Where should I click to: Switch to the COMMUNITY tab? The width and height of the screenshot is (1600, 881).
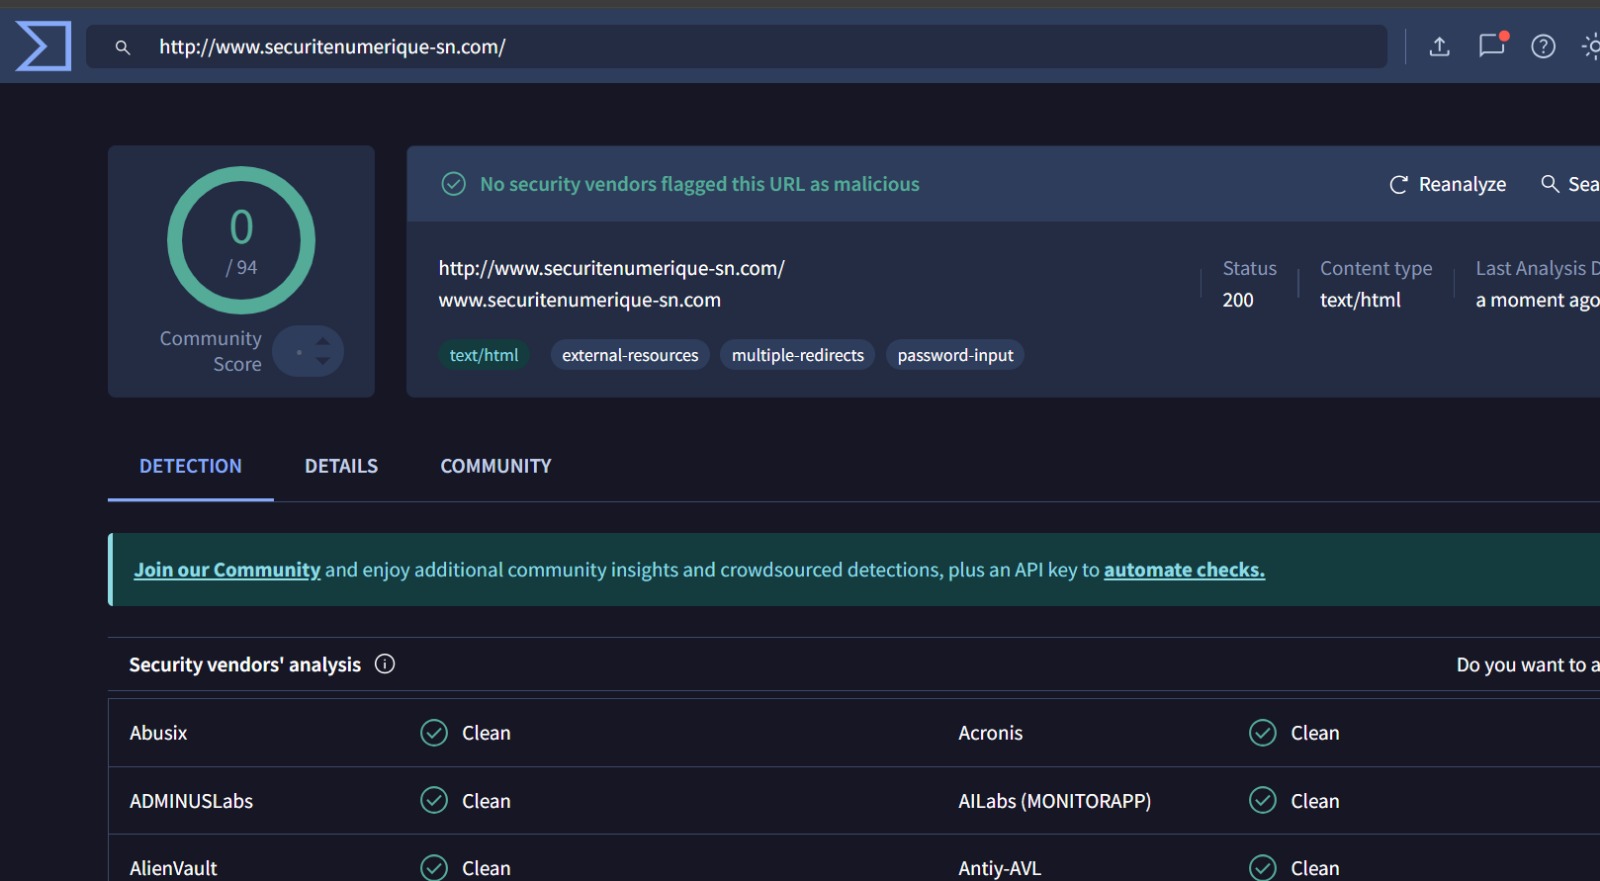pos(495,466)
